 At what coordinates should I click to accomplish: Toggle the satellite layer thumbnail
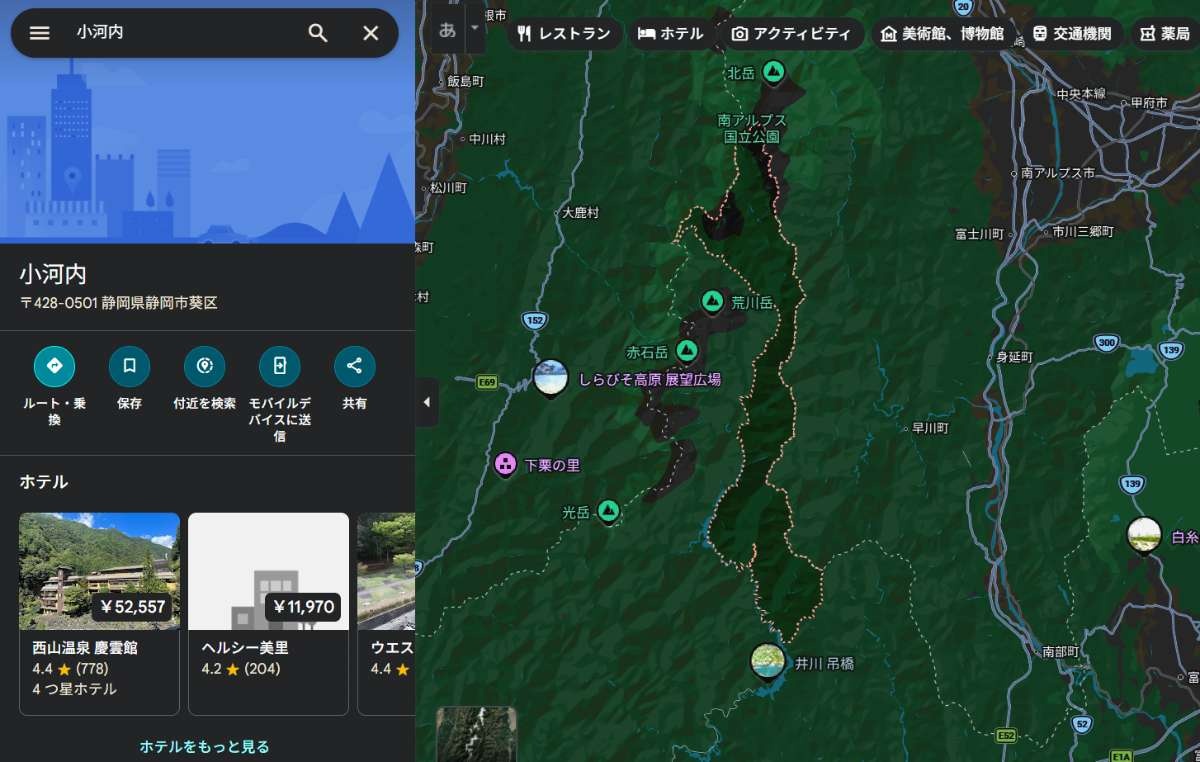pyautogui.click(x=476, y=733)
